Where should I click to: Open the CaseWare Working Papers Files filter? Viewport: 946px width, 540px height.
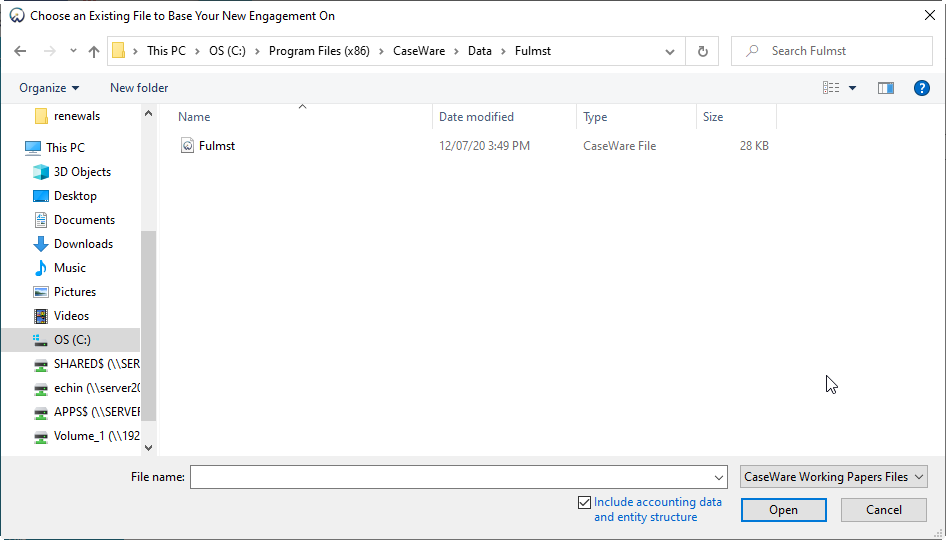click(833, 477)
